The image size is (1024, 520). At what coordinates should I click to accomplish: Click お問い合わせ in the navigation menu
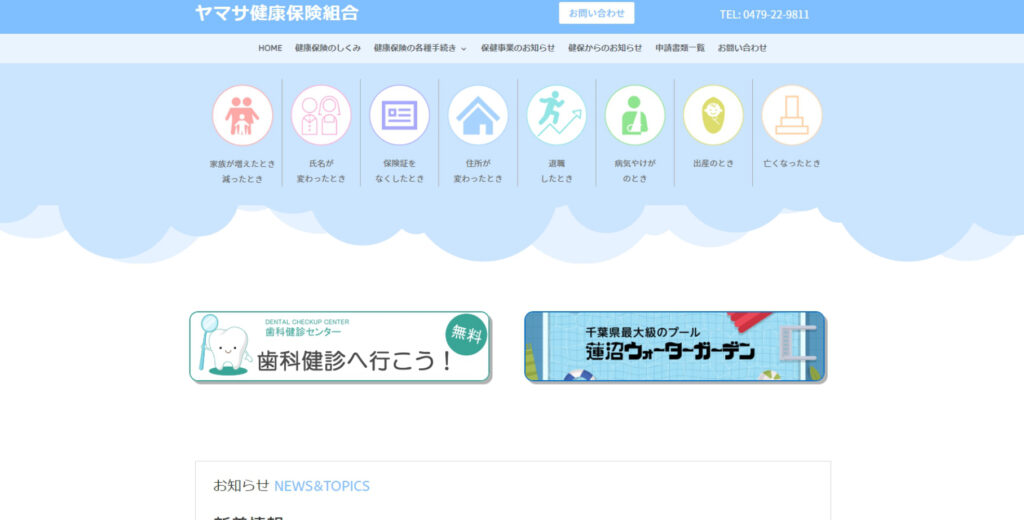[742, 48]
